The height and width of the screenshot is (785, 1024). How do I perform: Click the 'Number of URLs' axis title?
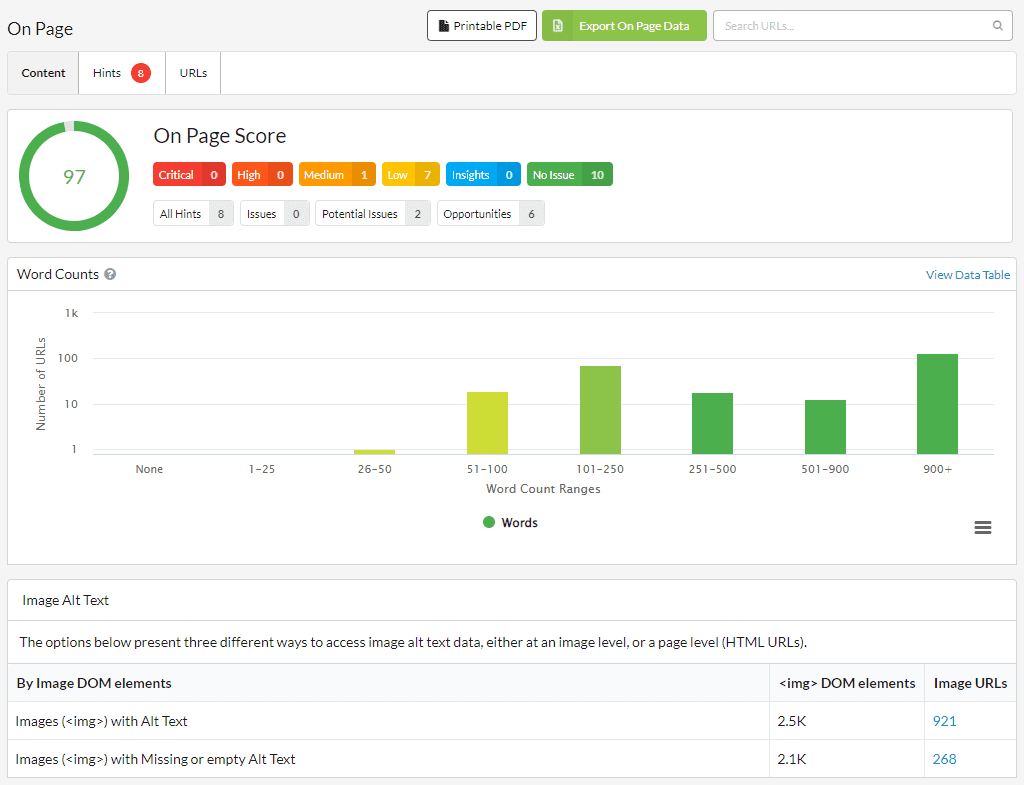point(41,384)
